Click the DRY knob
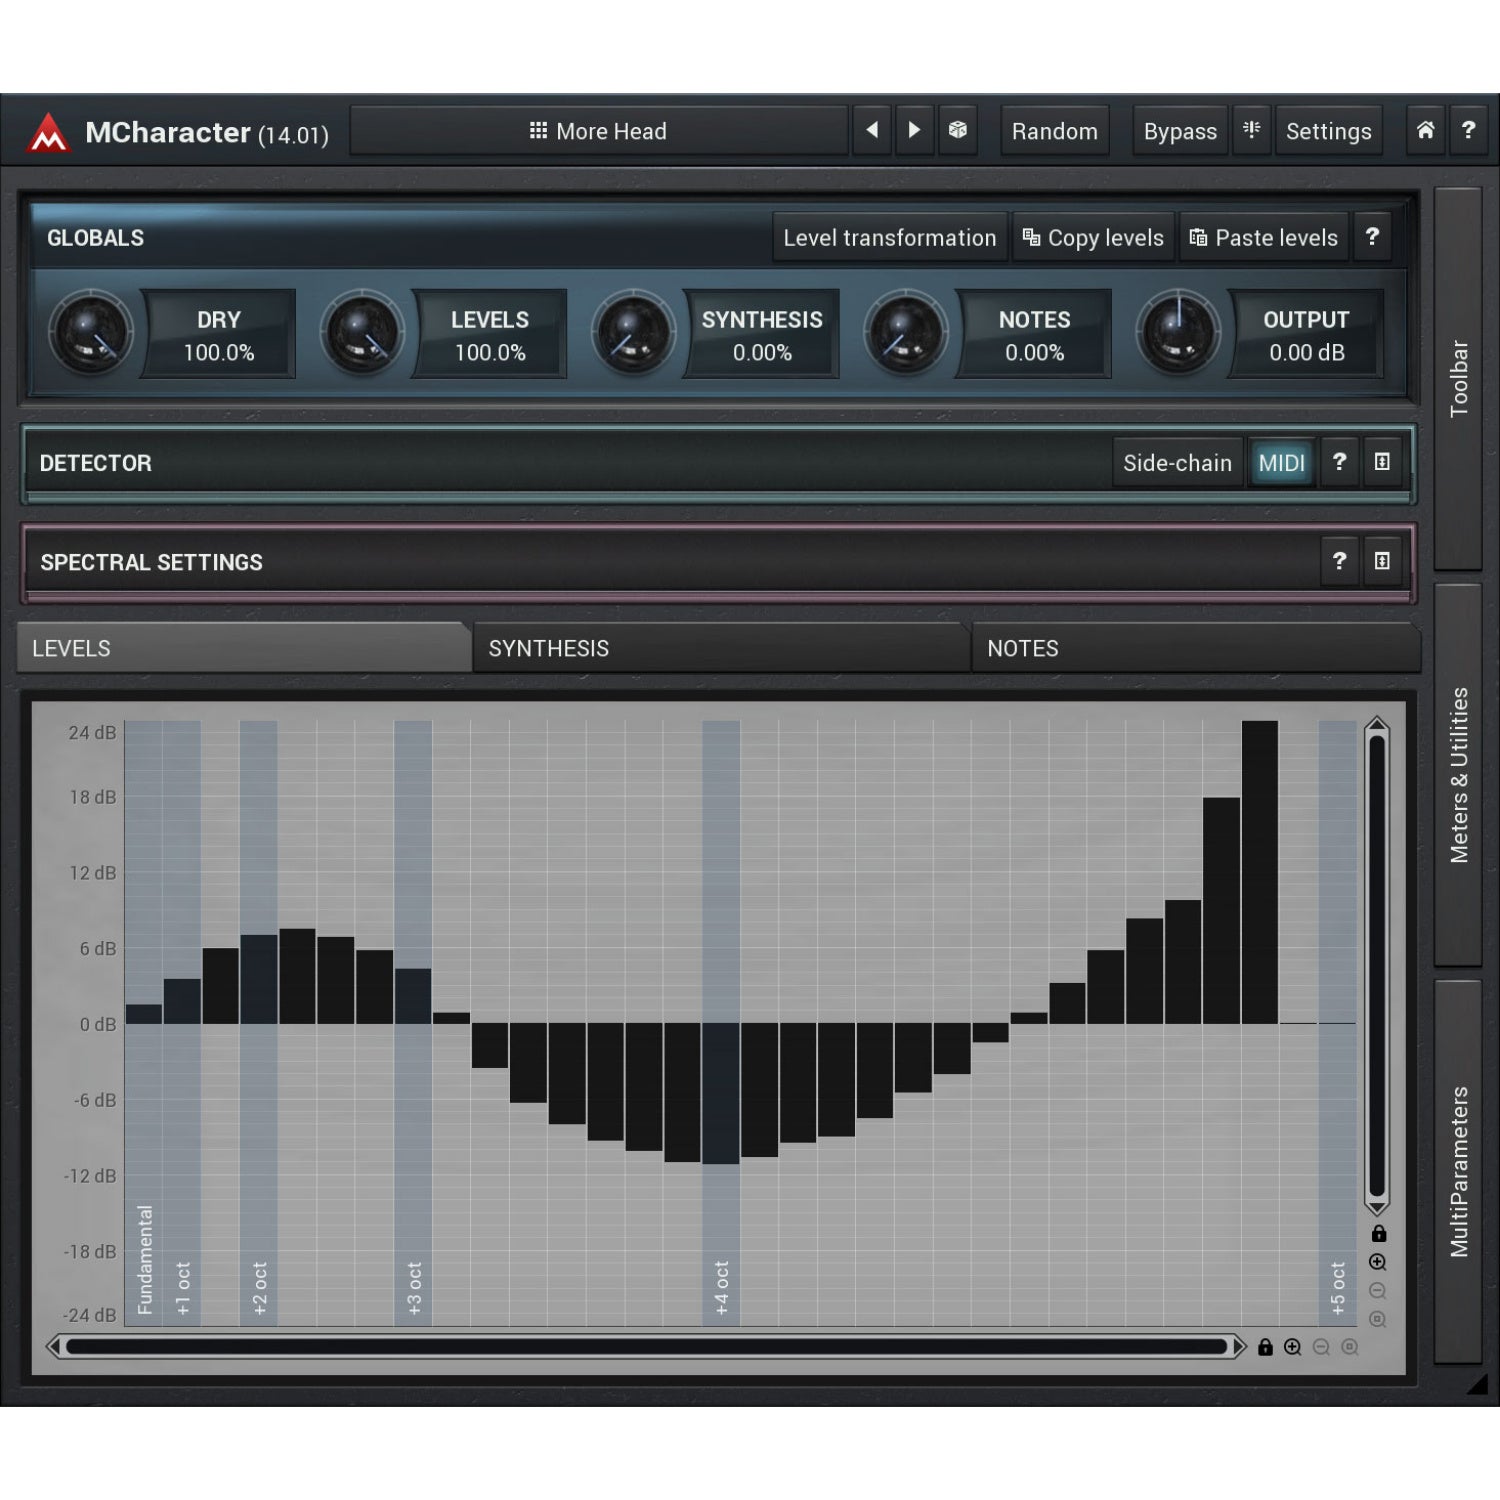 tap(91, 333)
